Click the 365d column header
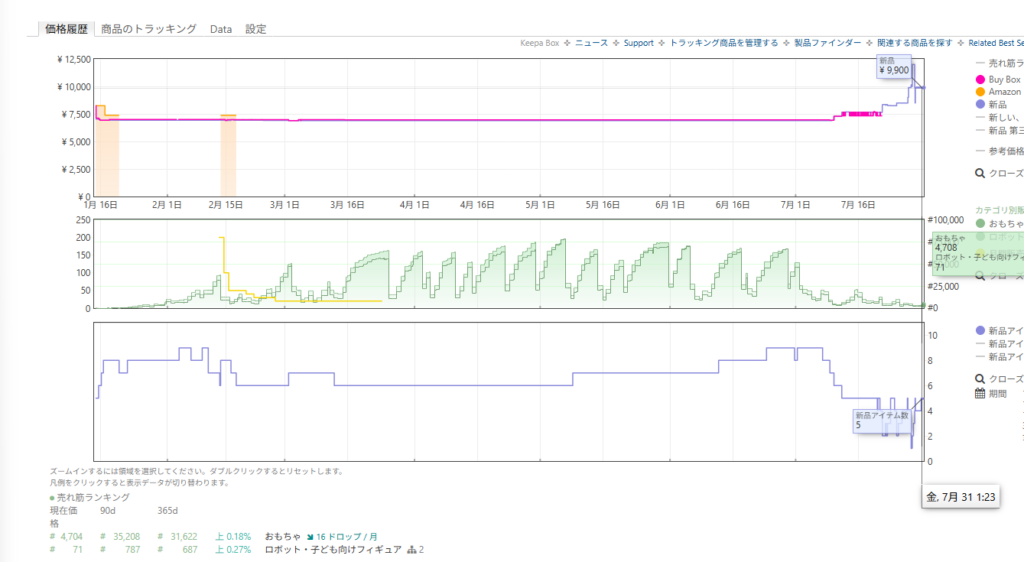The height and width of the screenshot is (562, 1024). pos(168,510)
